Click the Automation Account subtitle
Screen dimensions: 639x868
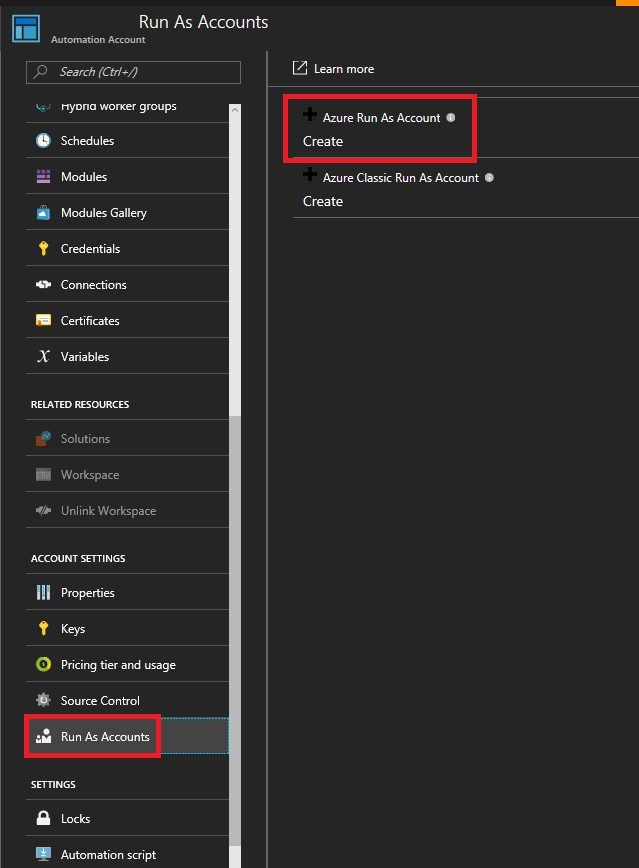point(98,40)
